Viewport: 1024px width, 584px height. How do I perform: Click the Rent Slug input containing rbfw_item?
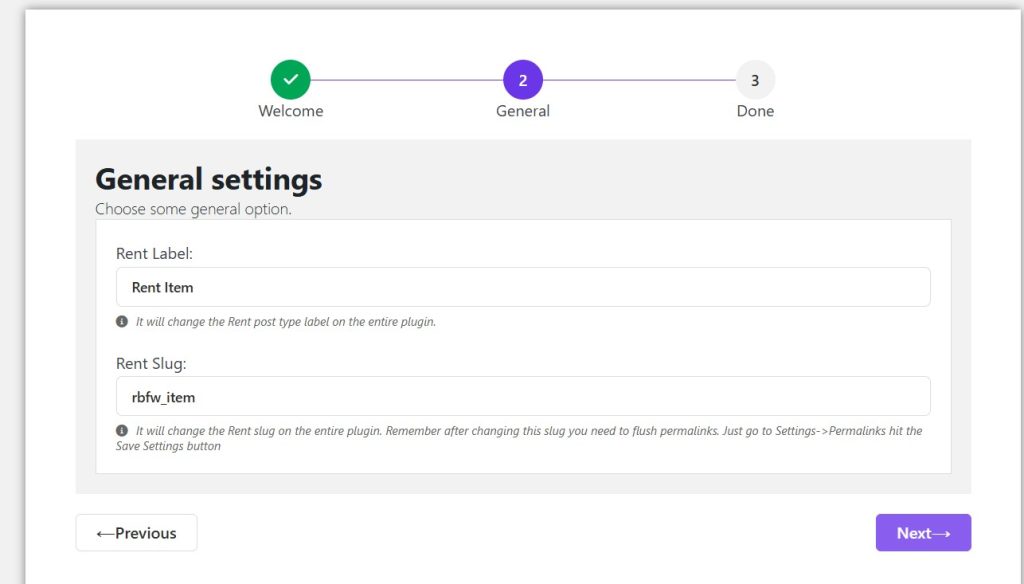(x=523, y=396)
